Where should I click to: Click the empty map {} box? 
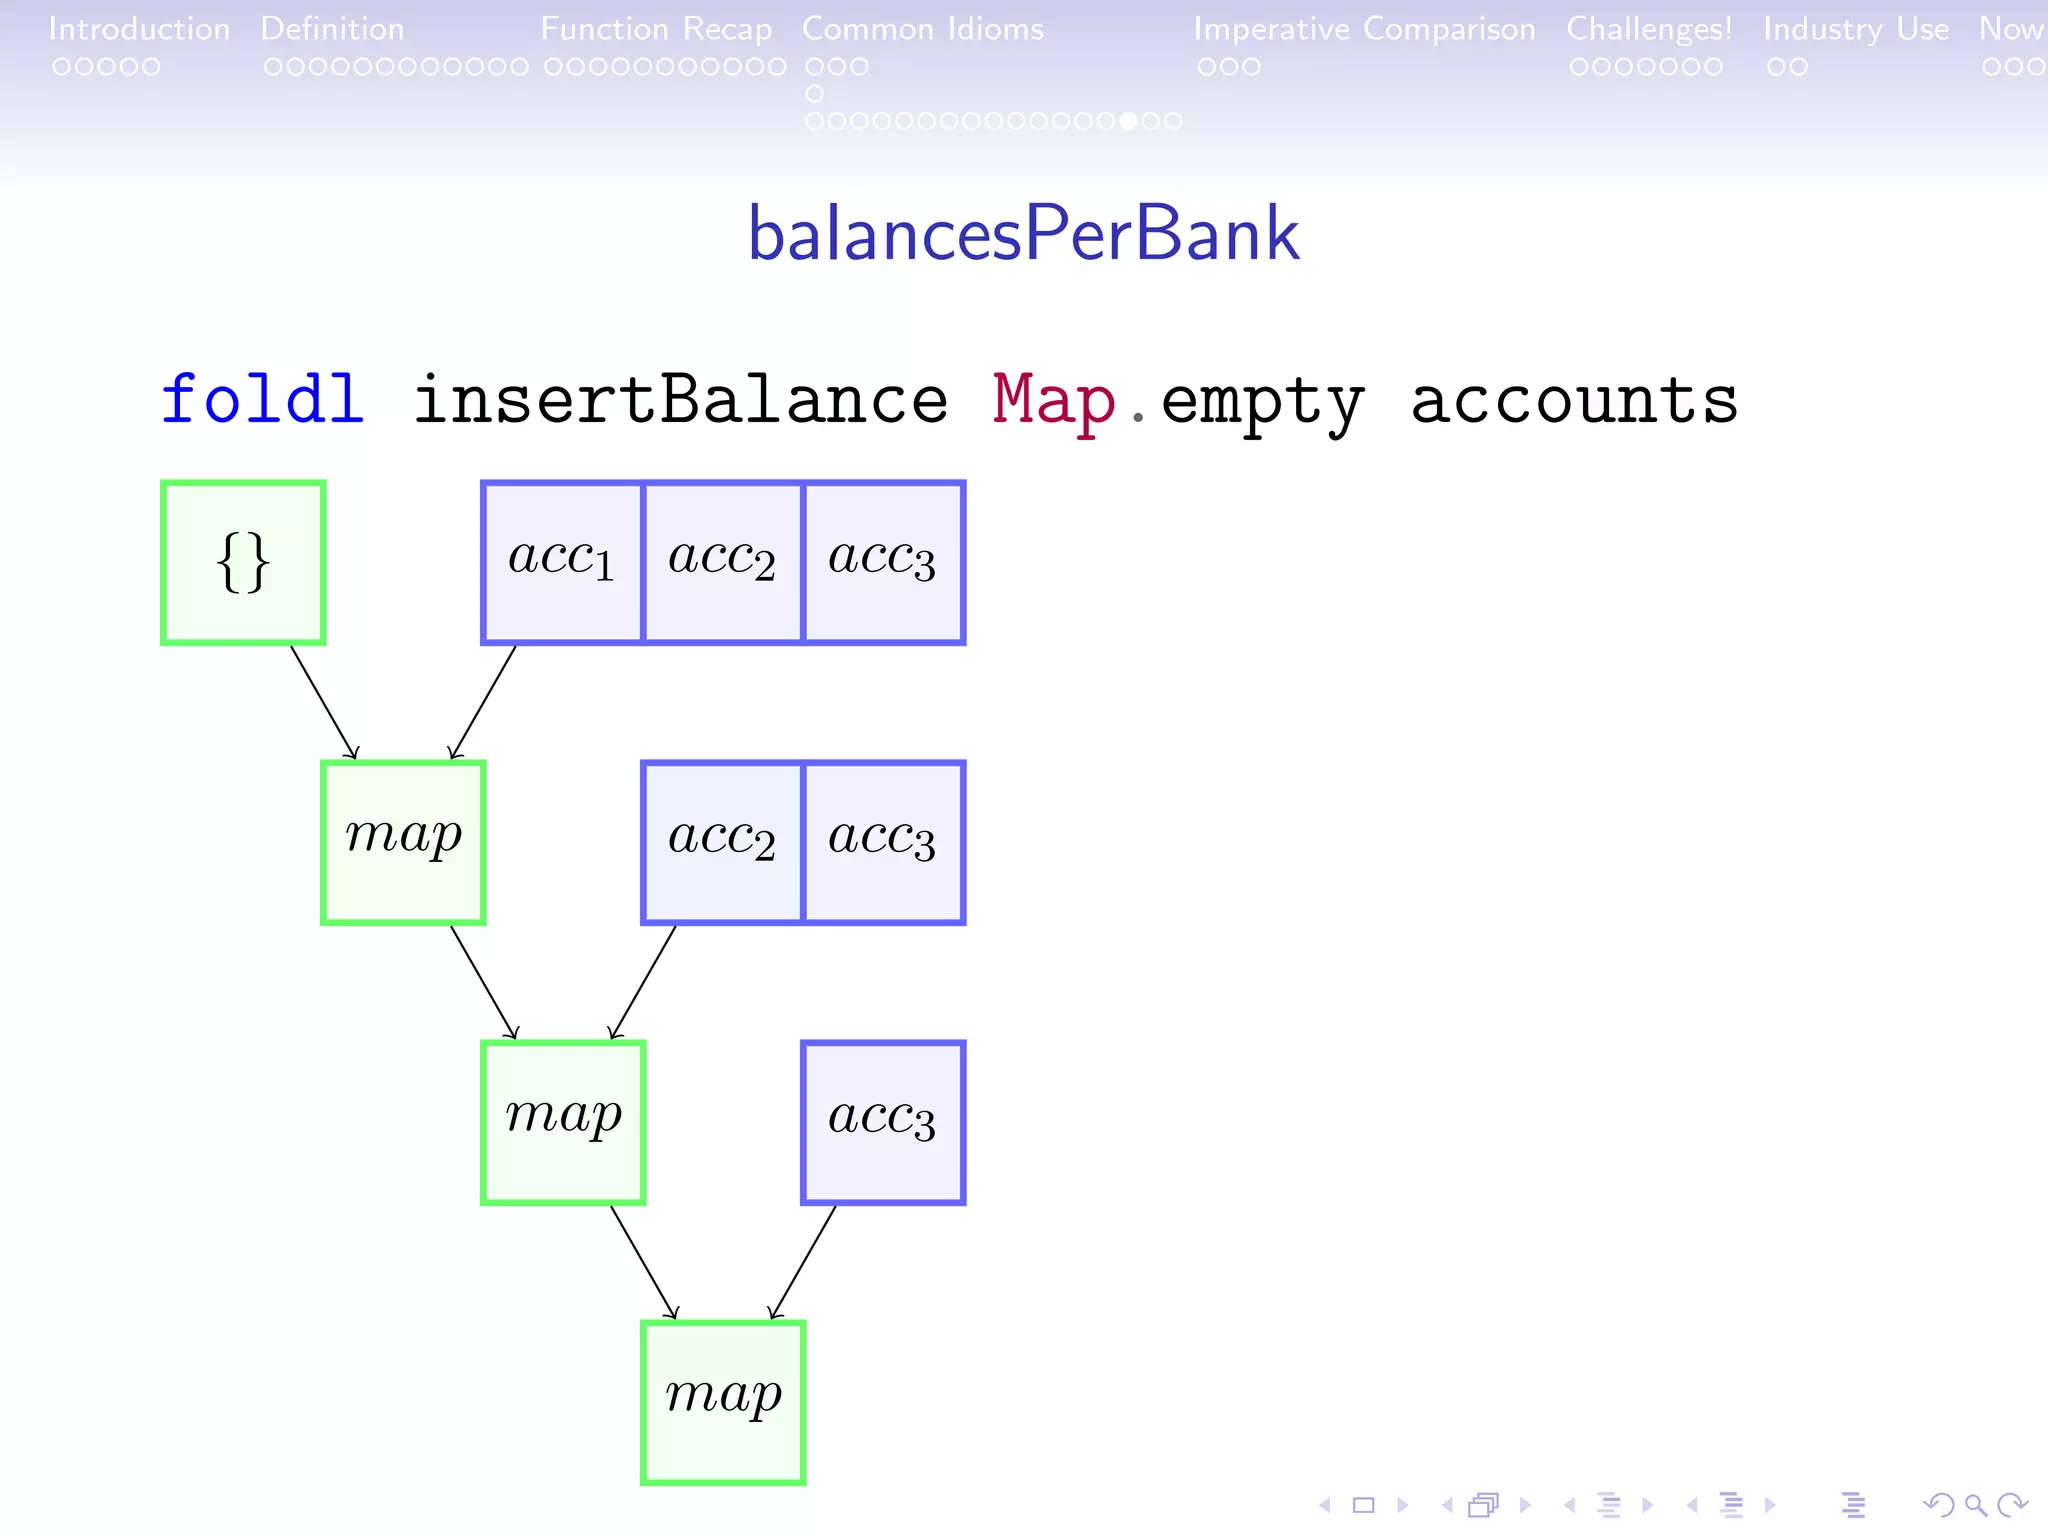[243, 563]
